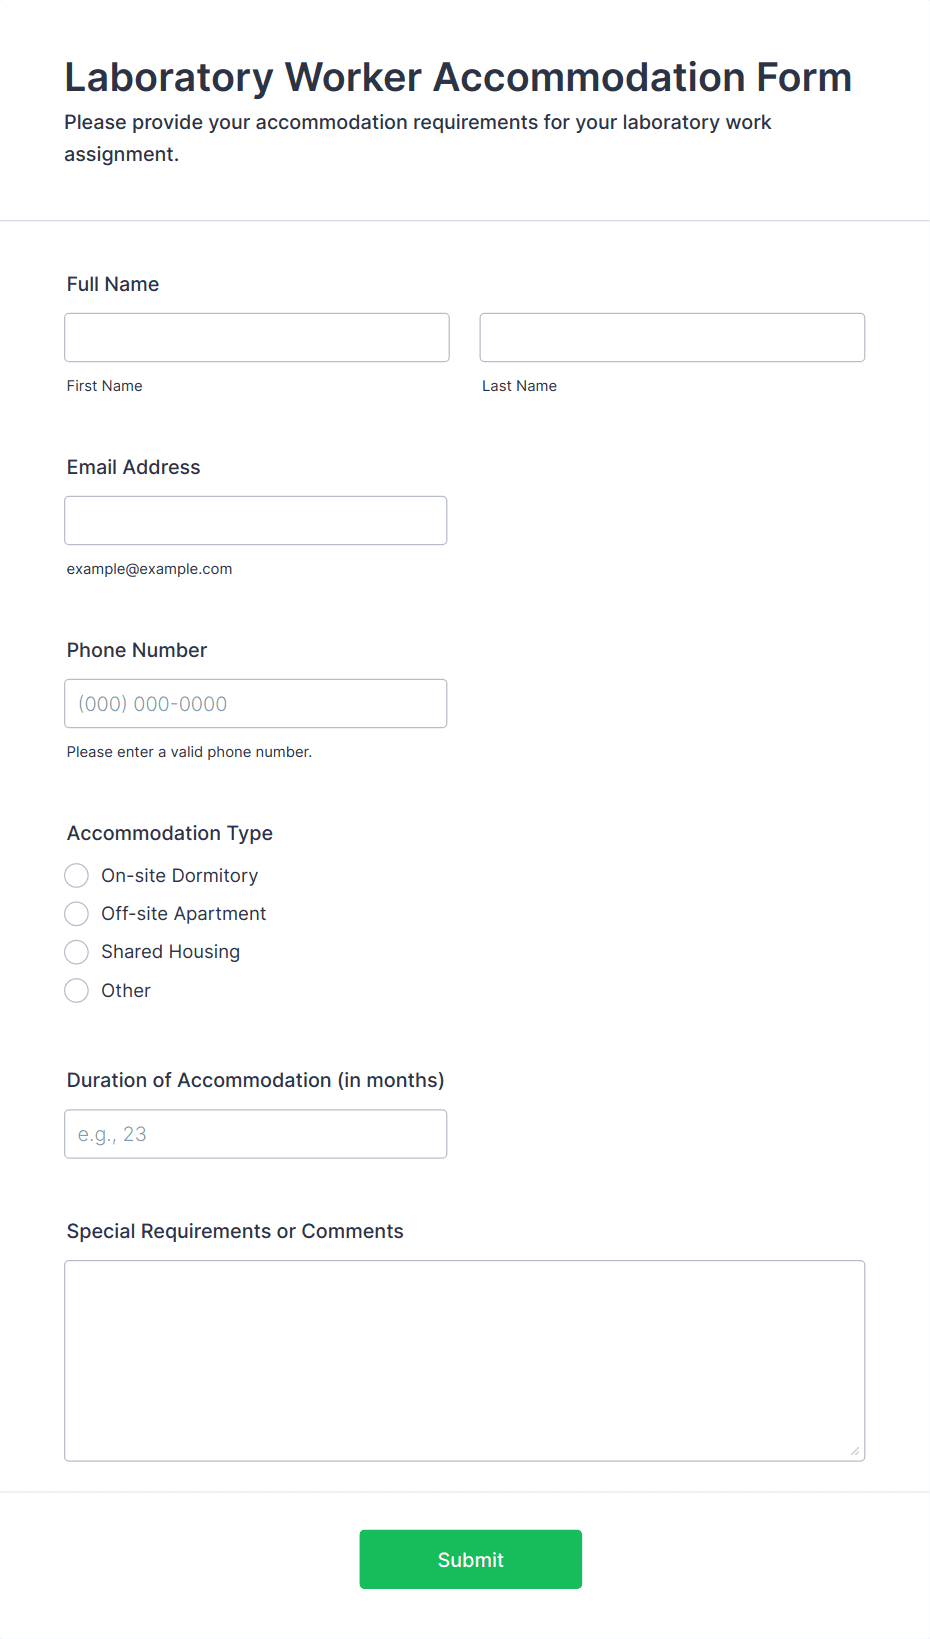Click the Full Name field label
This screenshot has width=930, height=1639.
click(113, 284)
